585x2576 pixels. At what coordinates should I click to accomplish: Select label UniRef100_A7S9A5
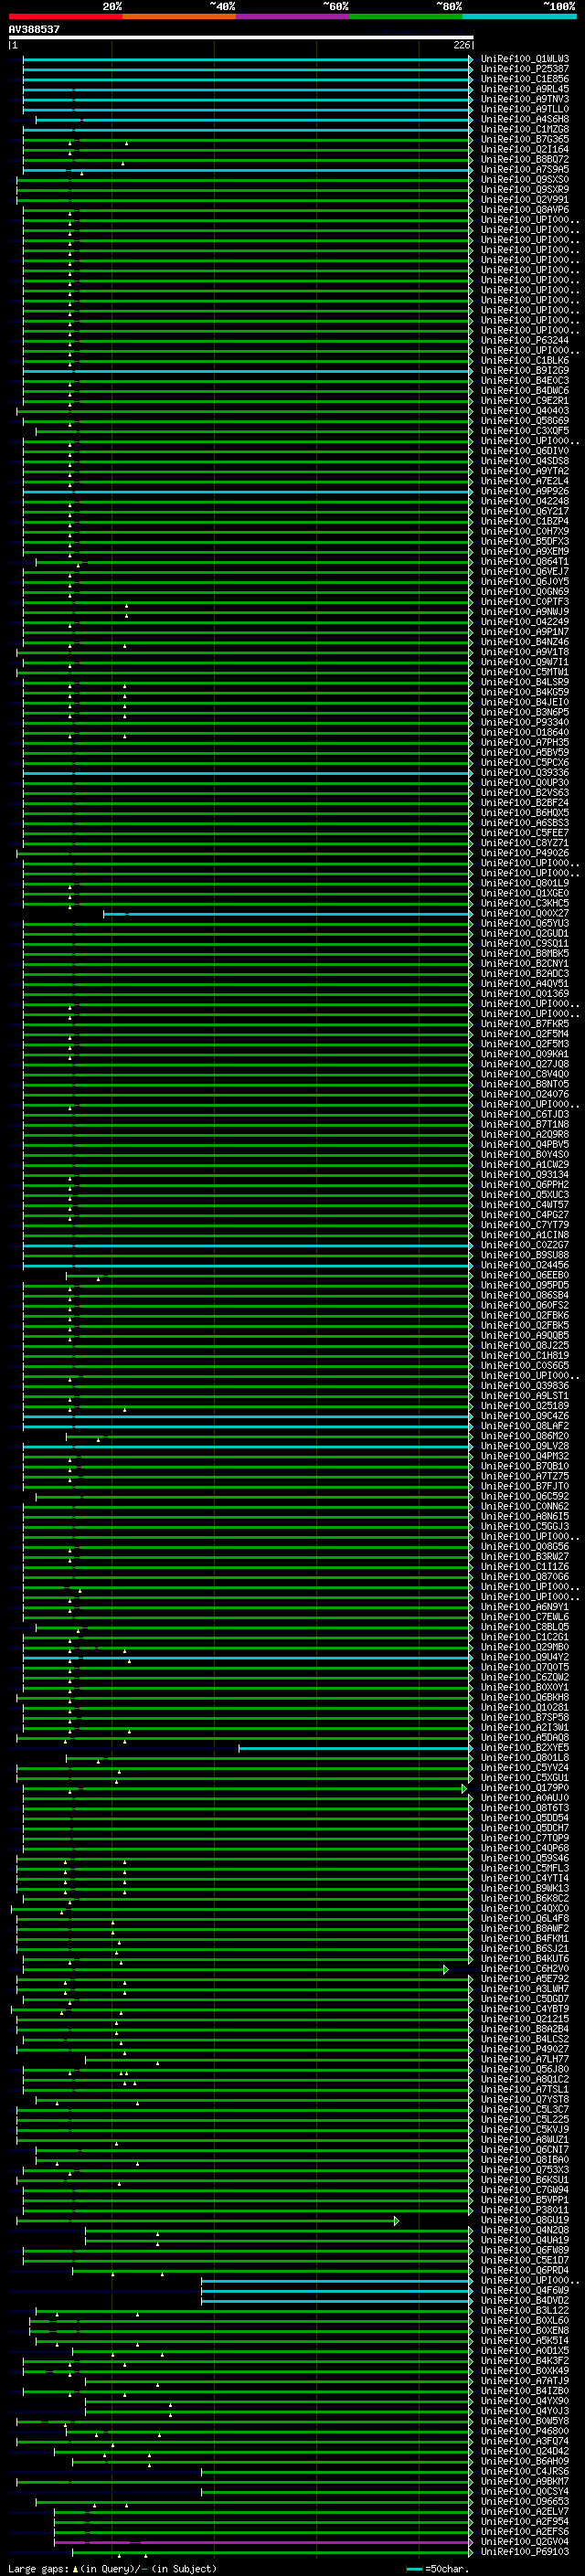click(x=525, y=169)
